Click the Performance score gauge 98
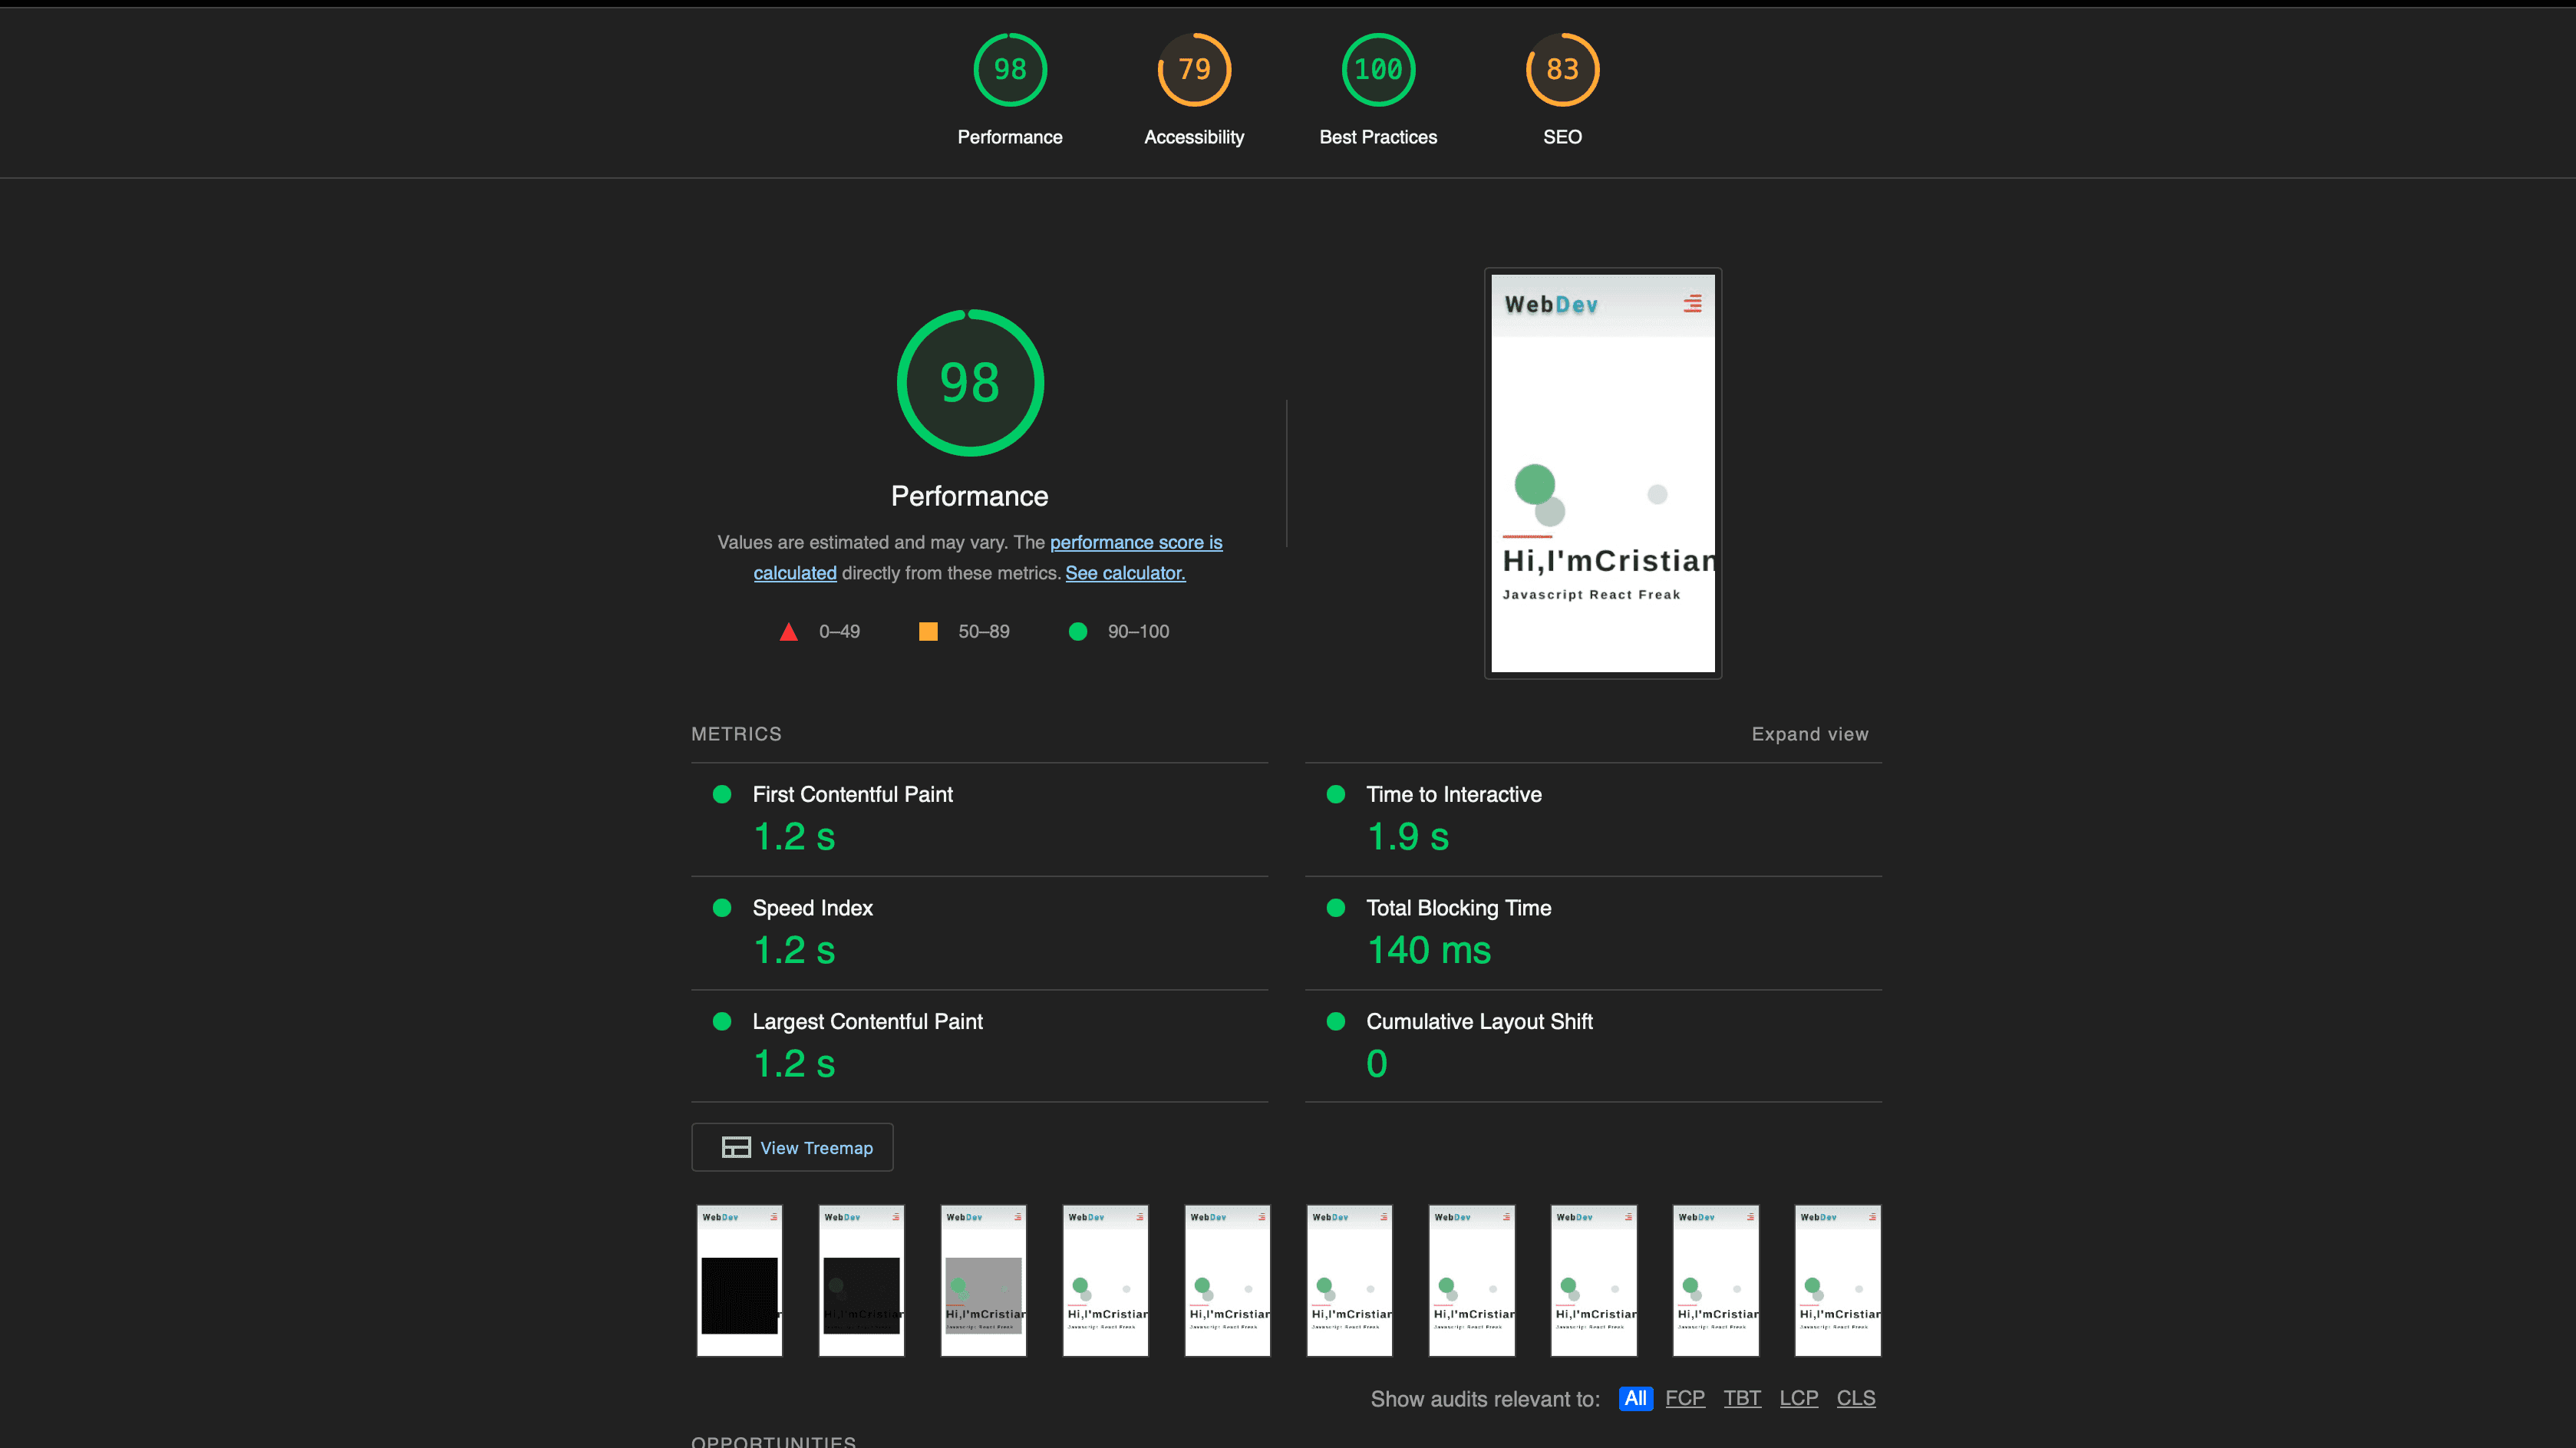2576x1448 pixels. click(1010, 70)
